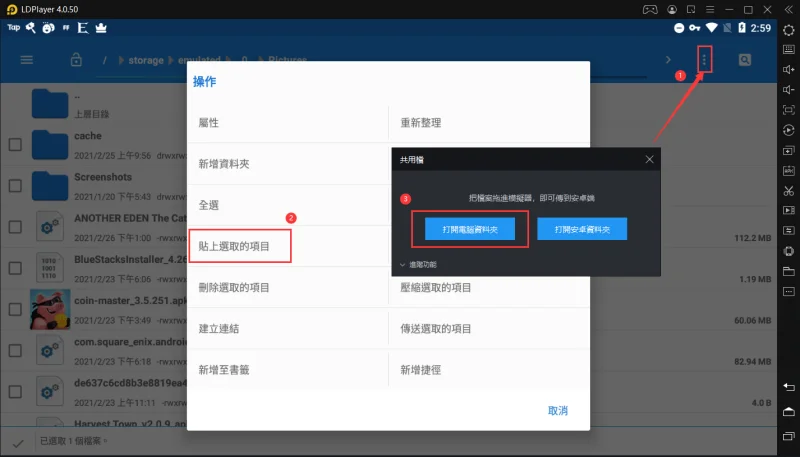
Task: Click the volume up sidebar icon
Action: point(789,69)
